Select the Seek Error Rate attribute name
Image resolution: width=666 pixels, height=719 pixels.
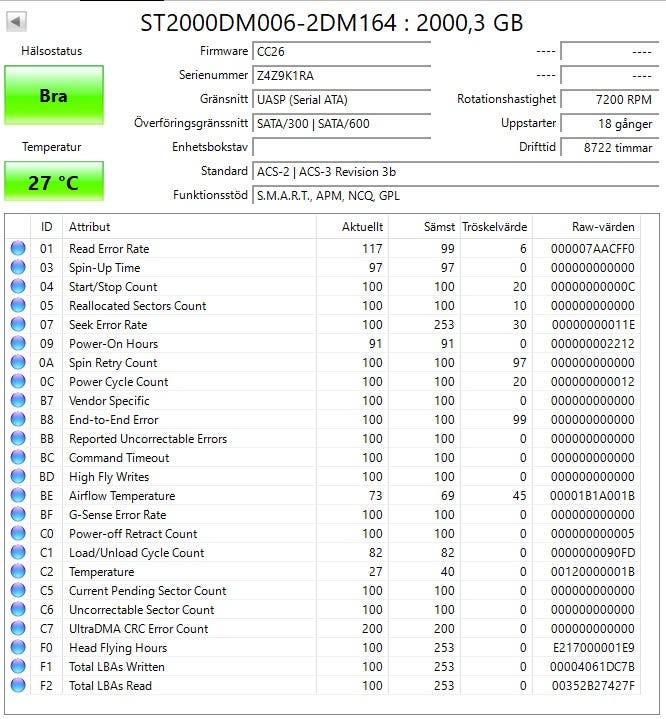[108, 325]
